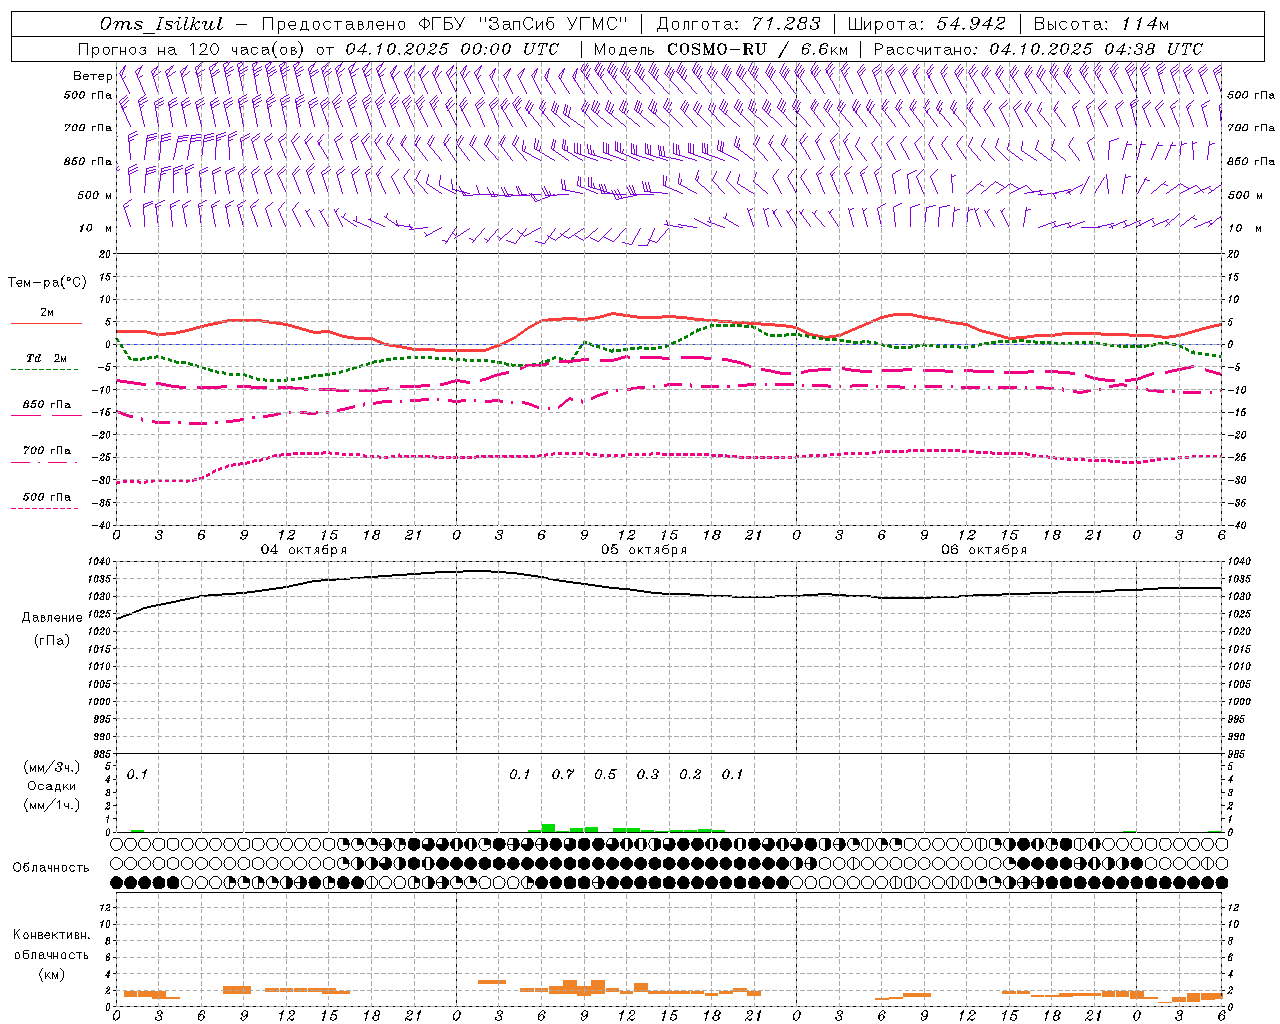
Task: Click the 500 гПа temperature legend entry
Action: pos(46,497)
